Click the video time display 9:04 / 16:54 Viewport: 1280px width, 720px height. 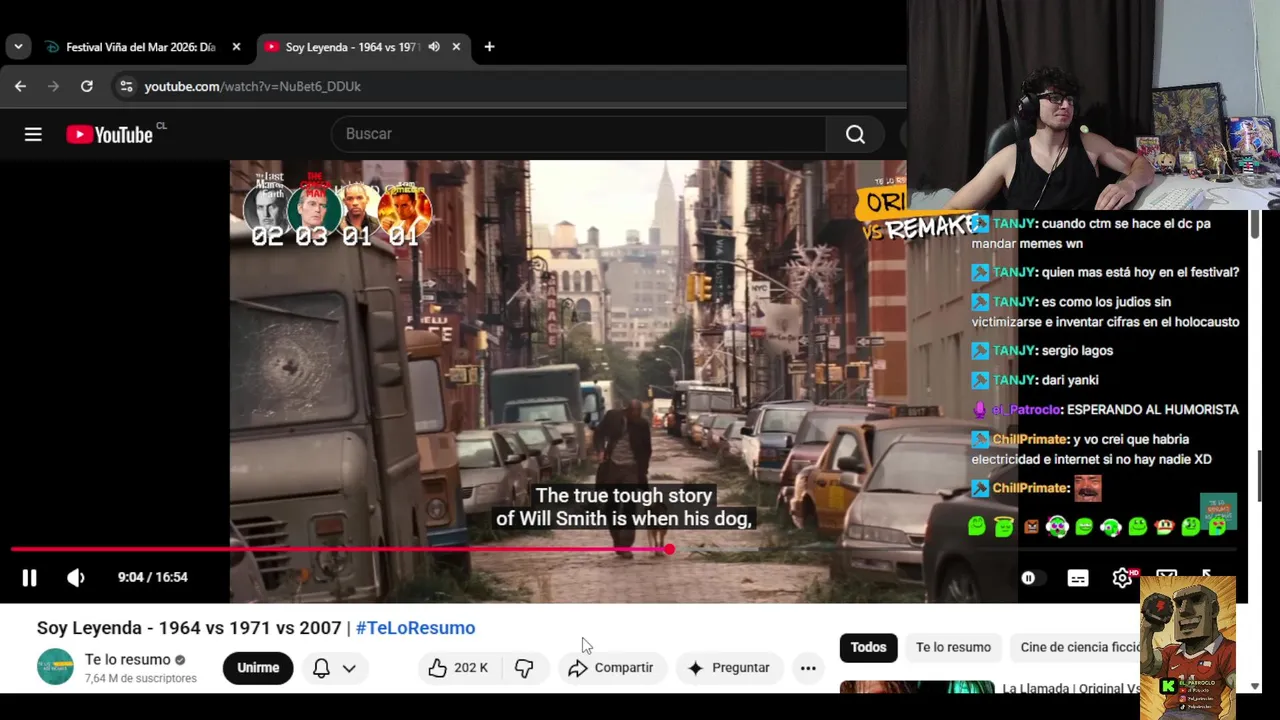pyautogui.click(x=152, y=577)
